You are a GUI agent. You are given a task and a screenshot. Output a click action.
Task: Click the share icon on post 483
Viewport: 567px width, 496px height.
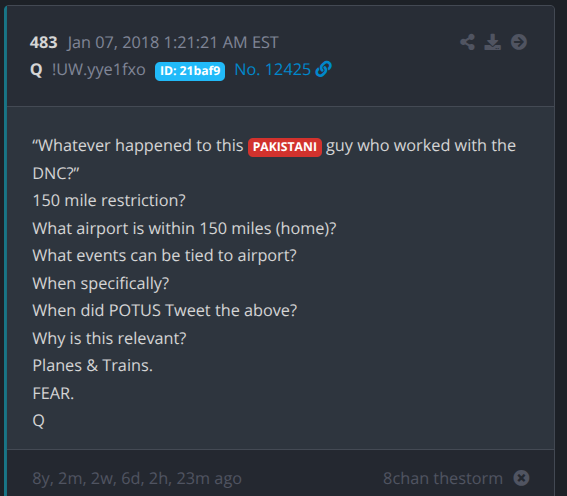click(467, 42)
